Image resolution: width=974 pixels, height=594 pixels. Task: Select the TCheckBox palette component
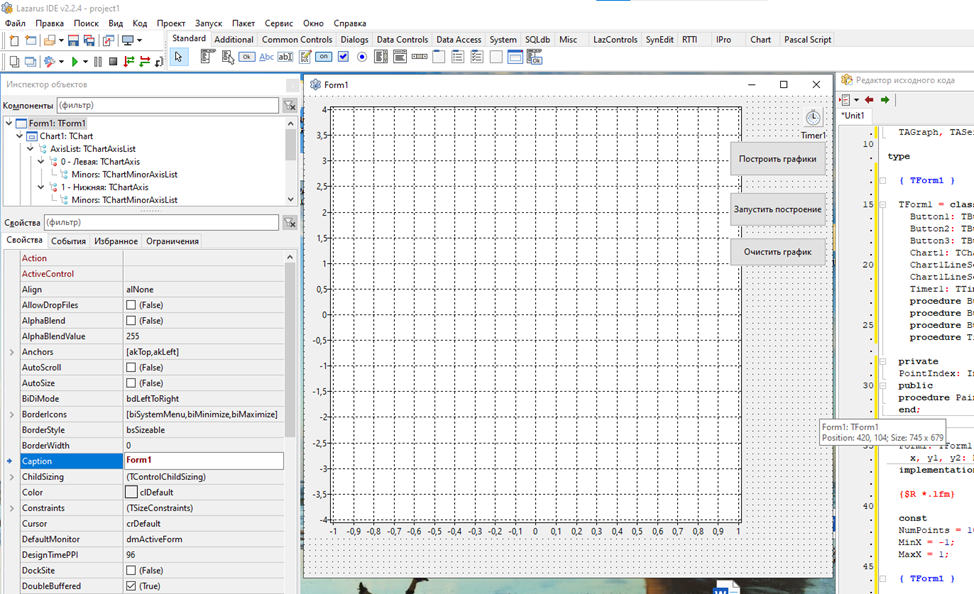point(342,57)
